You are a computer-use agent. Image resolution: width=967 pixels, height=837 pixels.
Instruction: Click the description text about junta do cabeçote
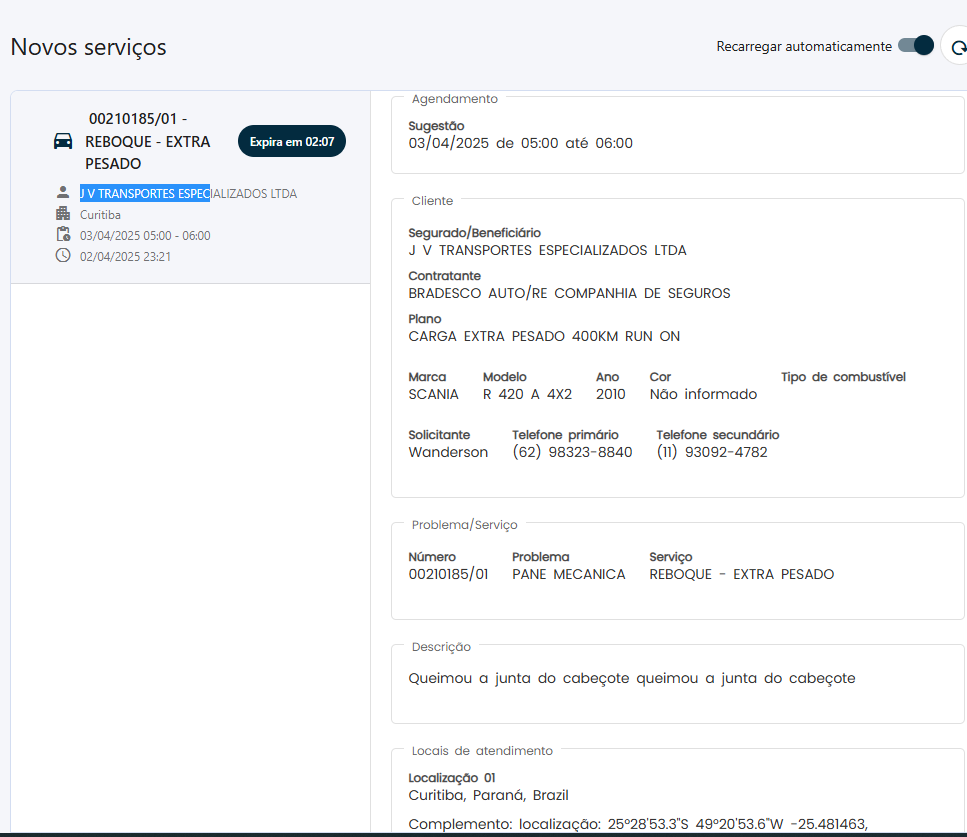coord(631,678)
